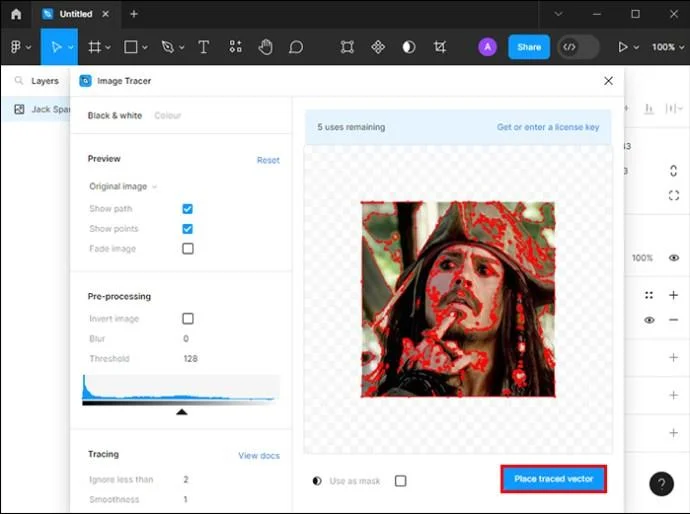Click the Use as mask toolbar icon
Viewport: 690px width, 514px height.
tap(409, 47)
